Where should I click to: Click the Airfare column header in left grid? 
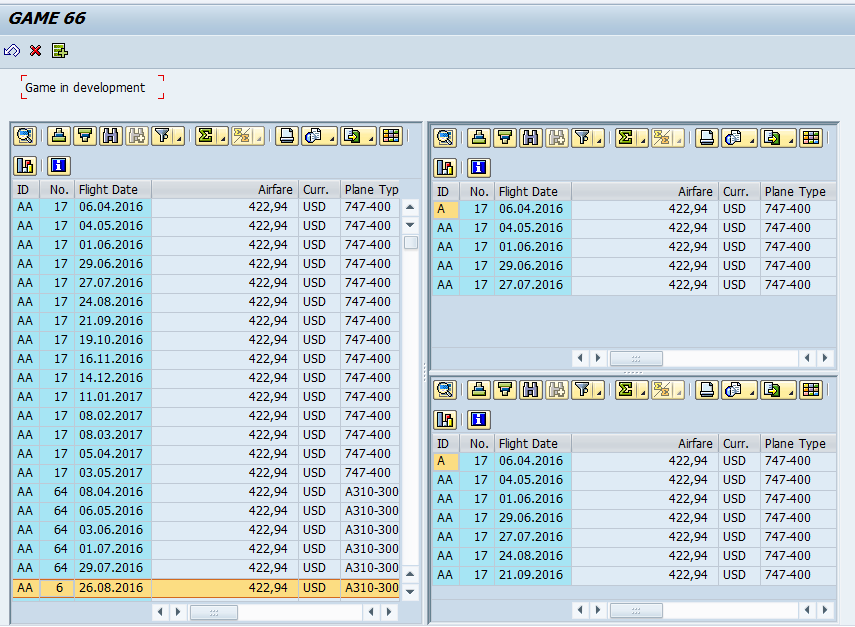[x=225, y=190]
